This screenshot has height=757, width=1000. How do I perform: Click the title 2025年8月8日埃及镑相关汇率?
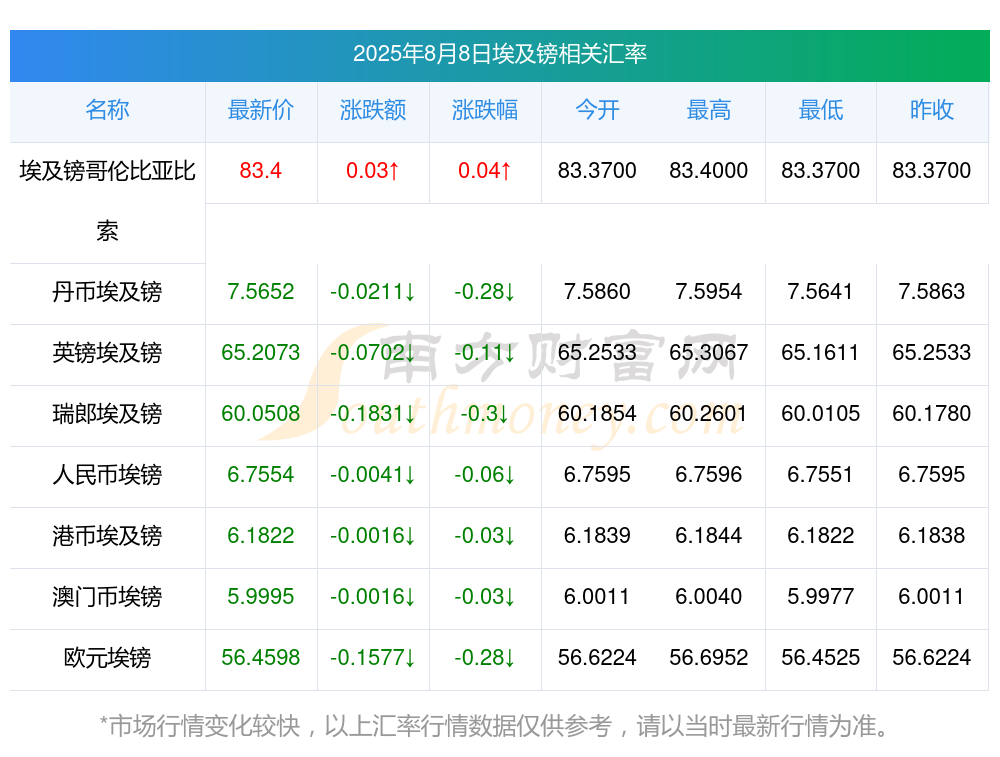pos(499,54)
